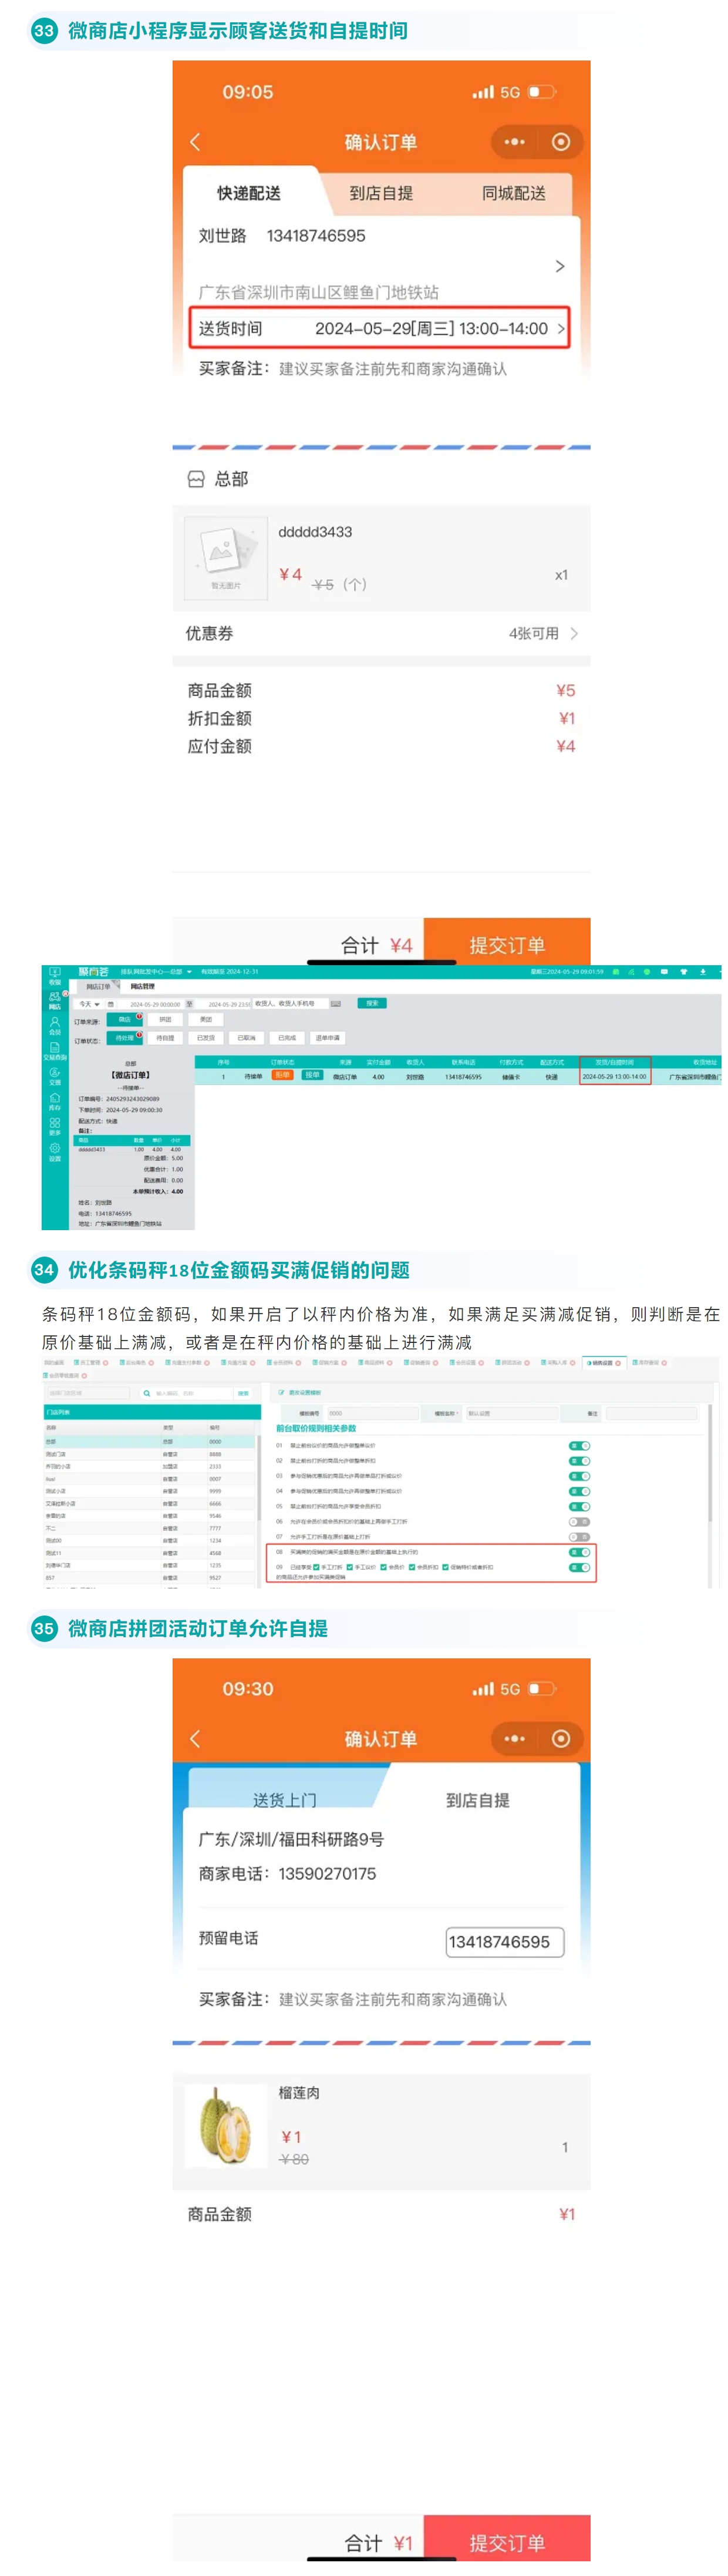Image resolution: width=728 pixels, height=2576 pixels.
Task: Click the 模板编号 field showing 0000
Action: click(373, 1413)
